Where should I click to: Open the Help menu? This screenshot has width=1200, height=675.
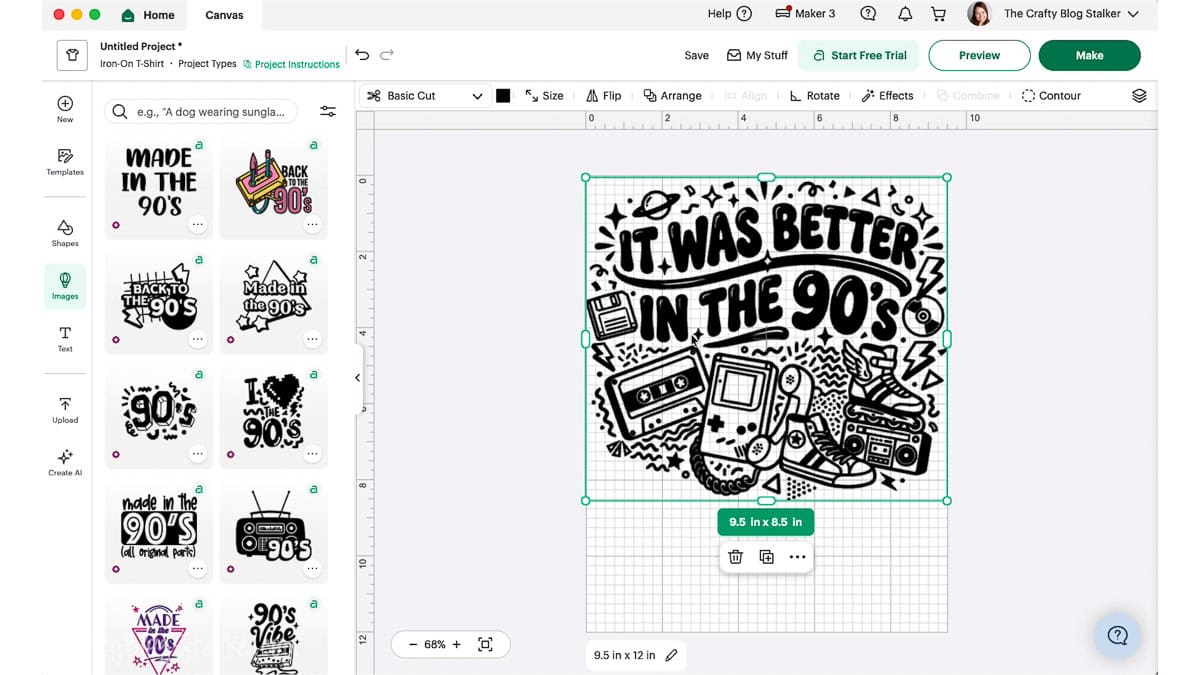coord(730,14)
